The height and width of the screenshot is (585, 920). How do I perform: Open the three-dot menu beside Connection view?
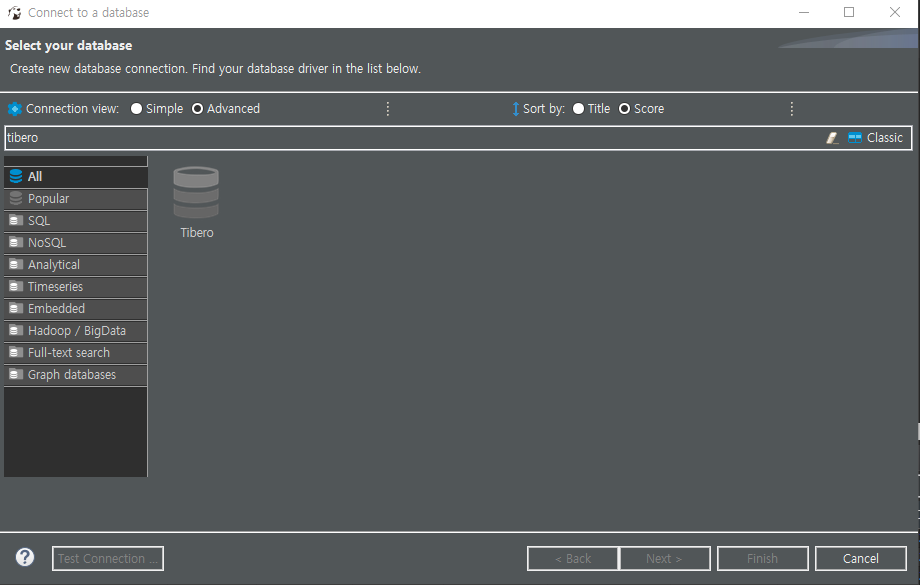pos(387,109)
